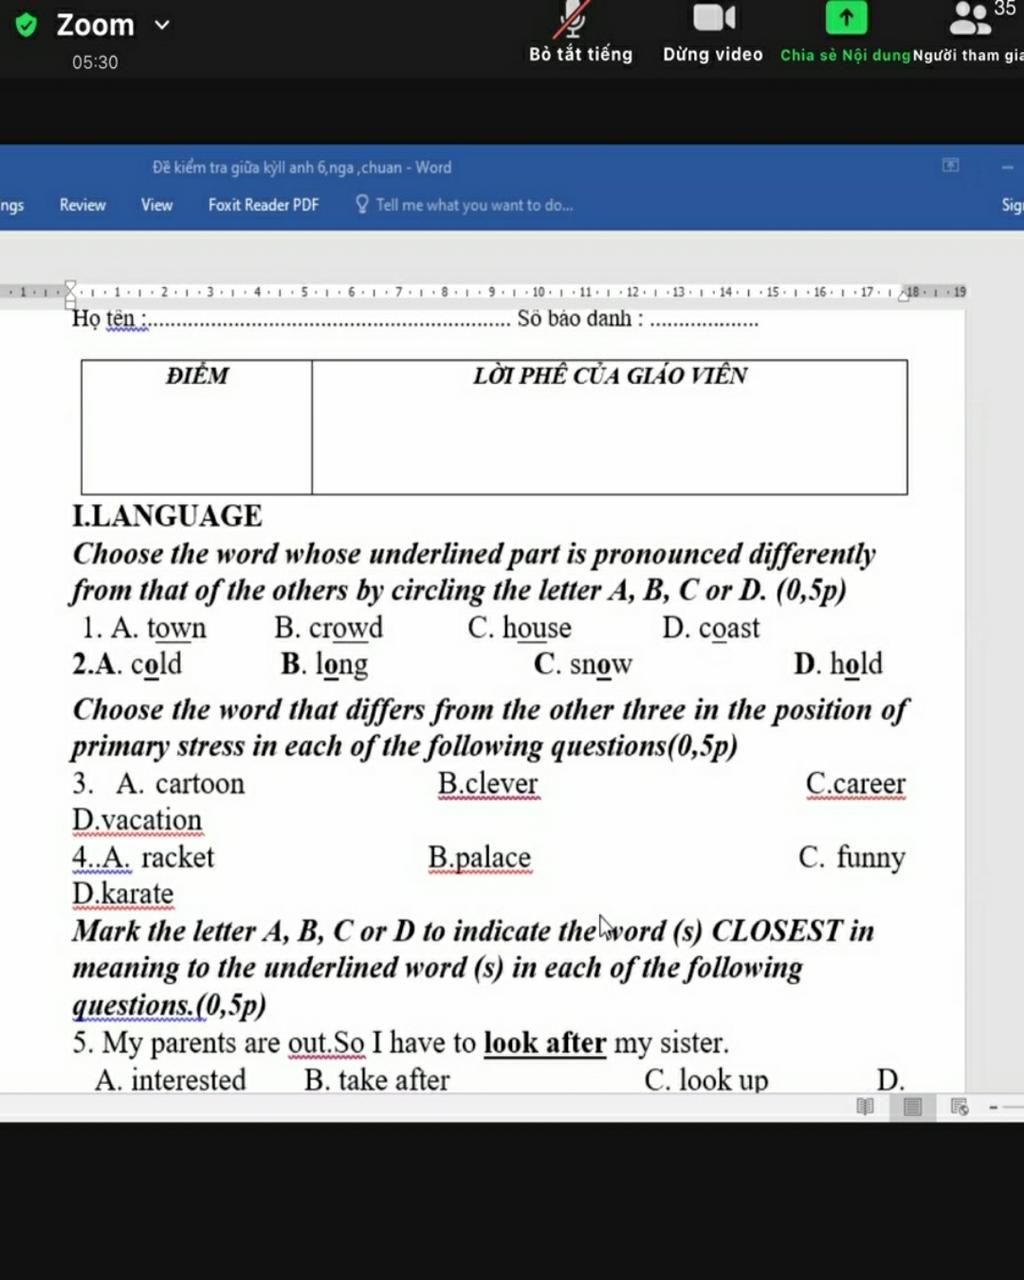Click the option "D.vacation"
Viewport: 1024px width, 1280px height.
click(x=137, y=820)
